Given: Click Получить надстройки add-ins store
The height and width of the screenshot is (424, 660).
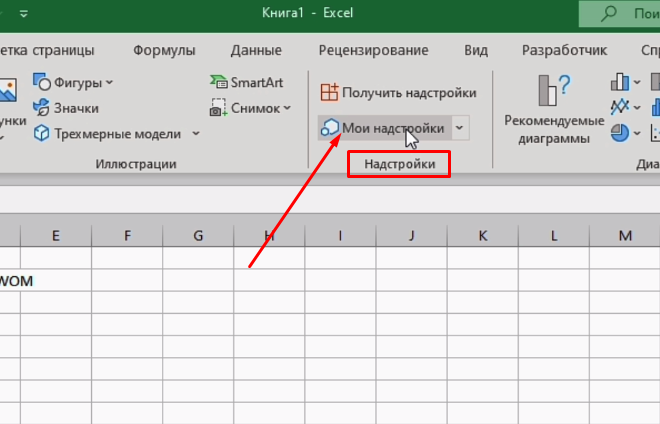Looking at the screenshot, I should [x=398, y=93].
